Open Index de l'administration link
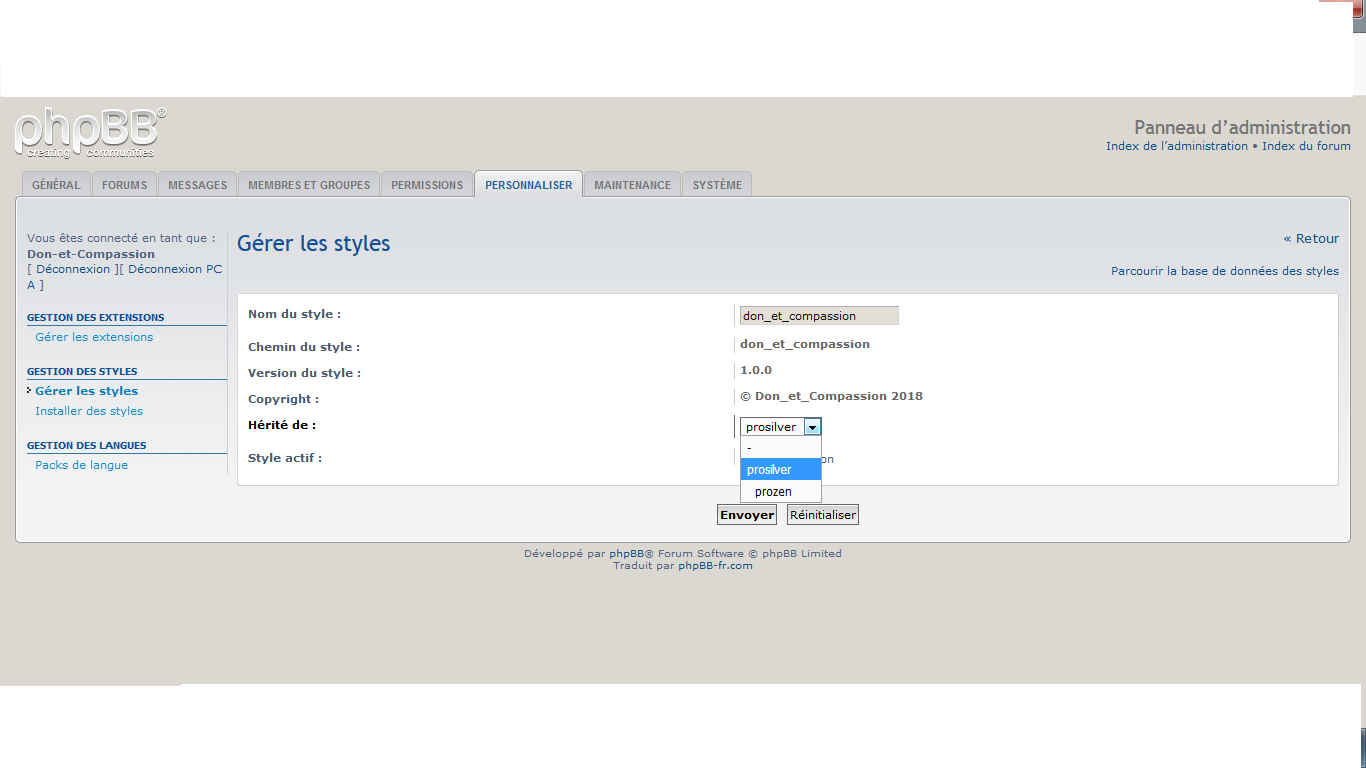1366x768 pixels. click(1177, 146)
